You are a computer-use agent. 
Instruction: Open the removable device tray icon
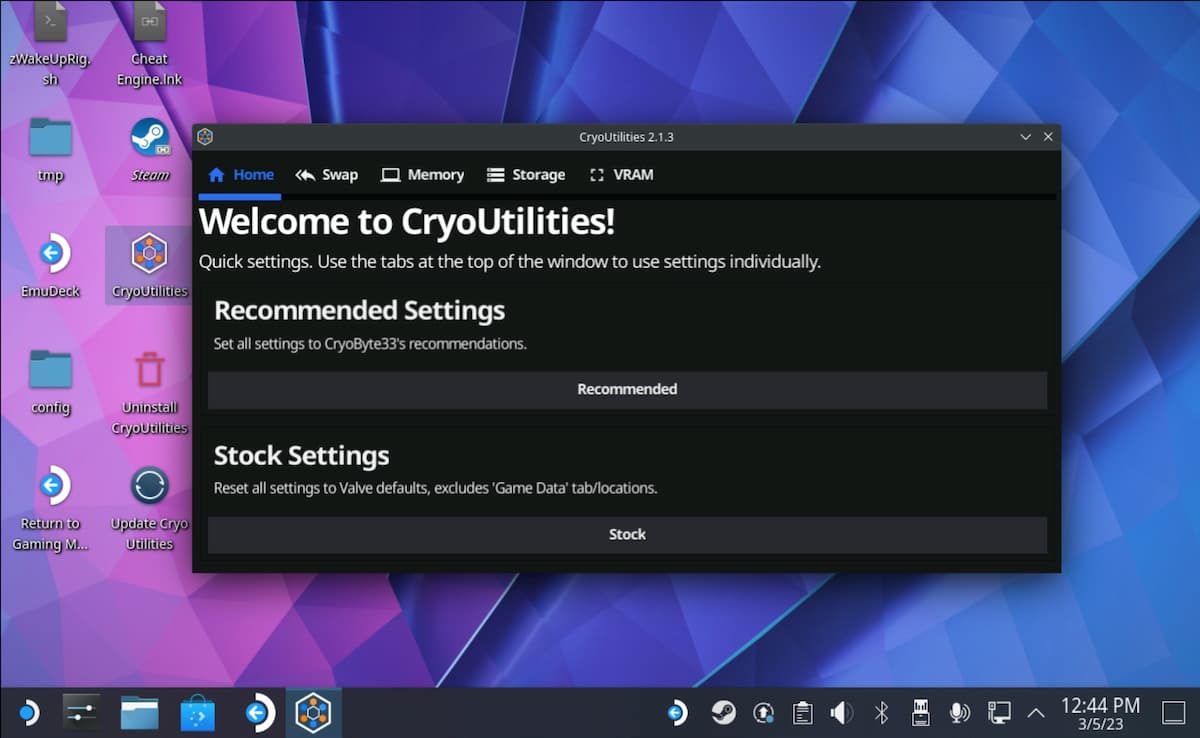click(x=920, y=712)
